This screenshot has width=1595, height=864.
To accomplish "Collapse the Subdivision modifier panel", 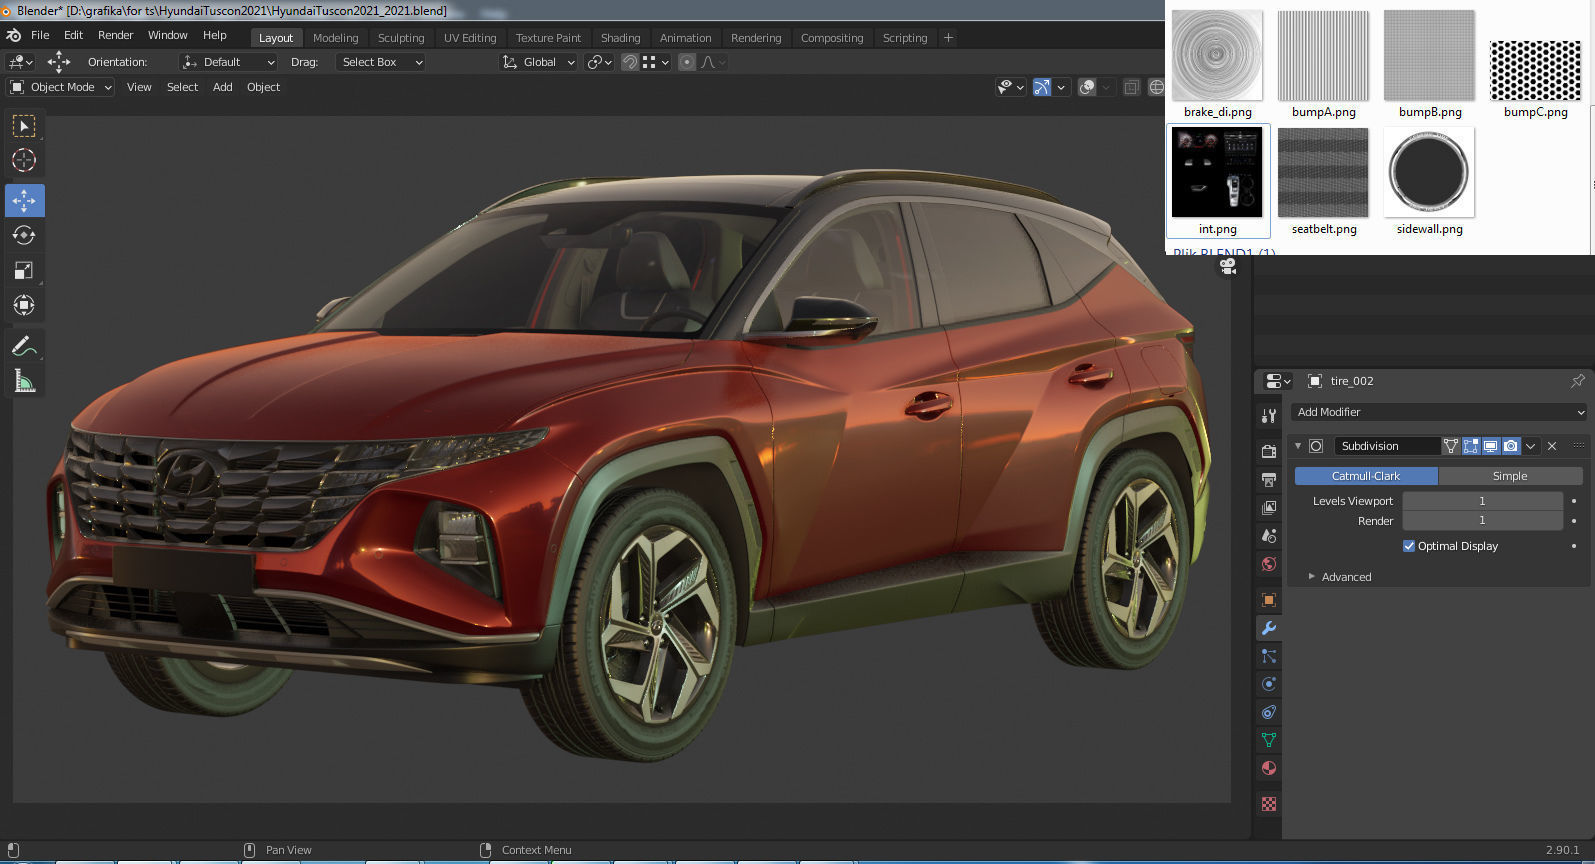I will [1298, 446].
